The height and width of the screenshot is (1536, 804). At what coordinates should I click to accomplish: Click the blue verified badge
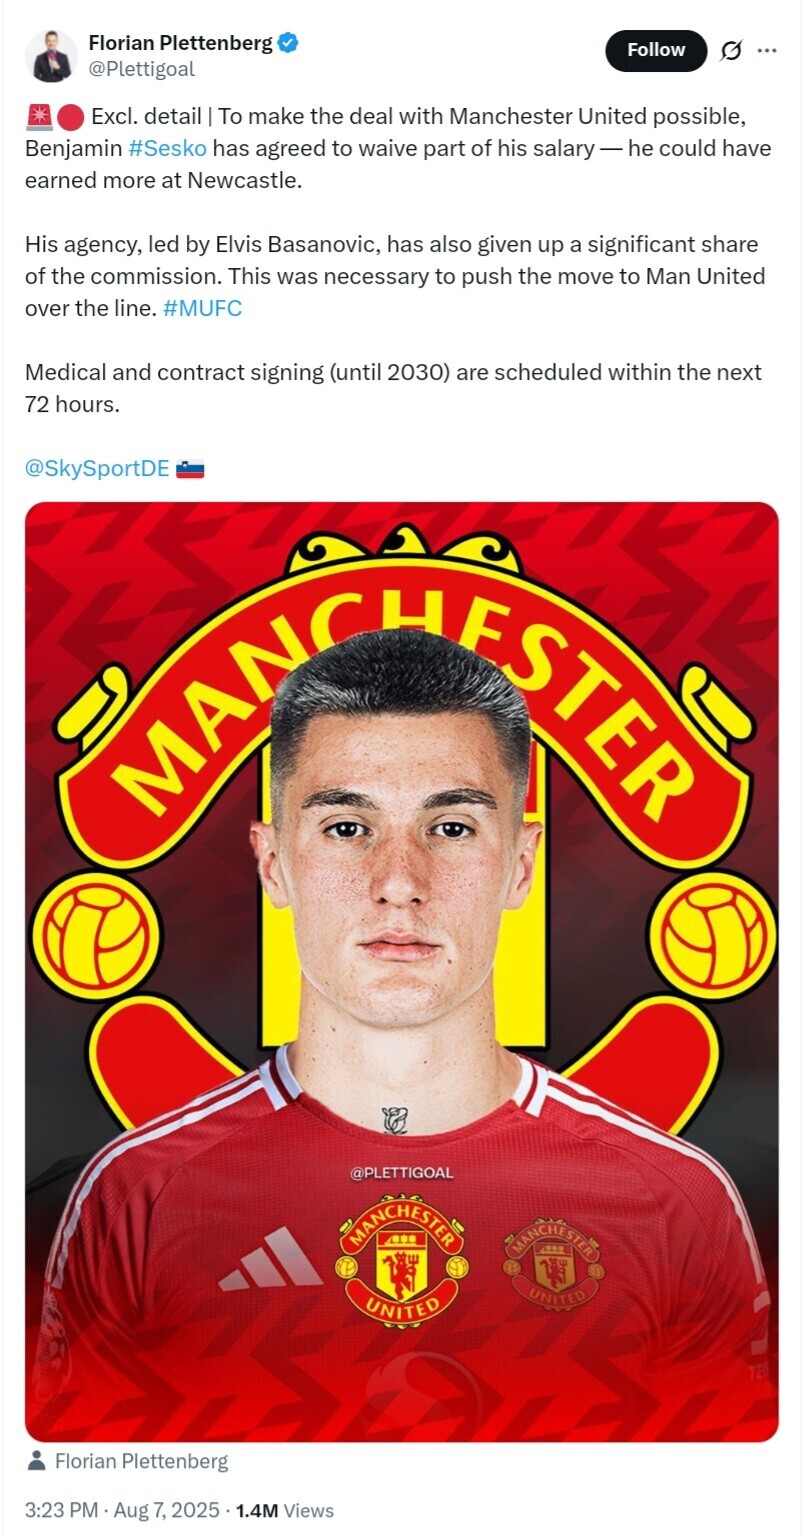click(289, 43)
